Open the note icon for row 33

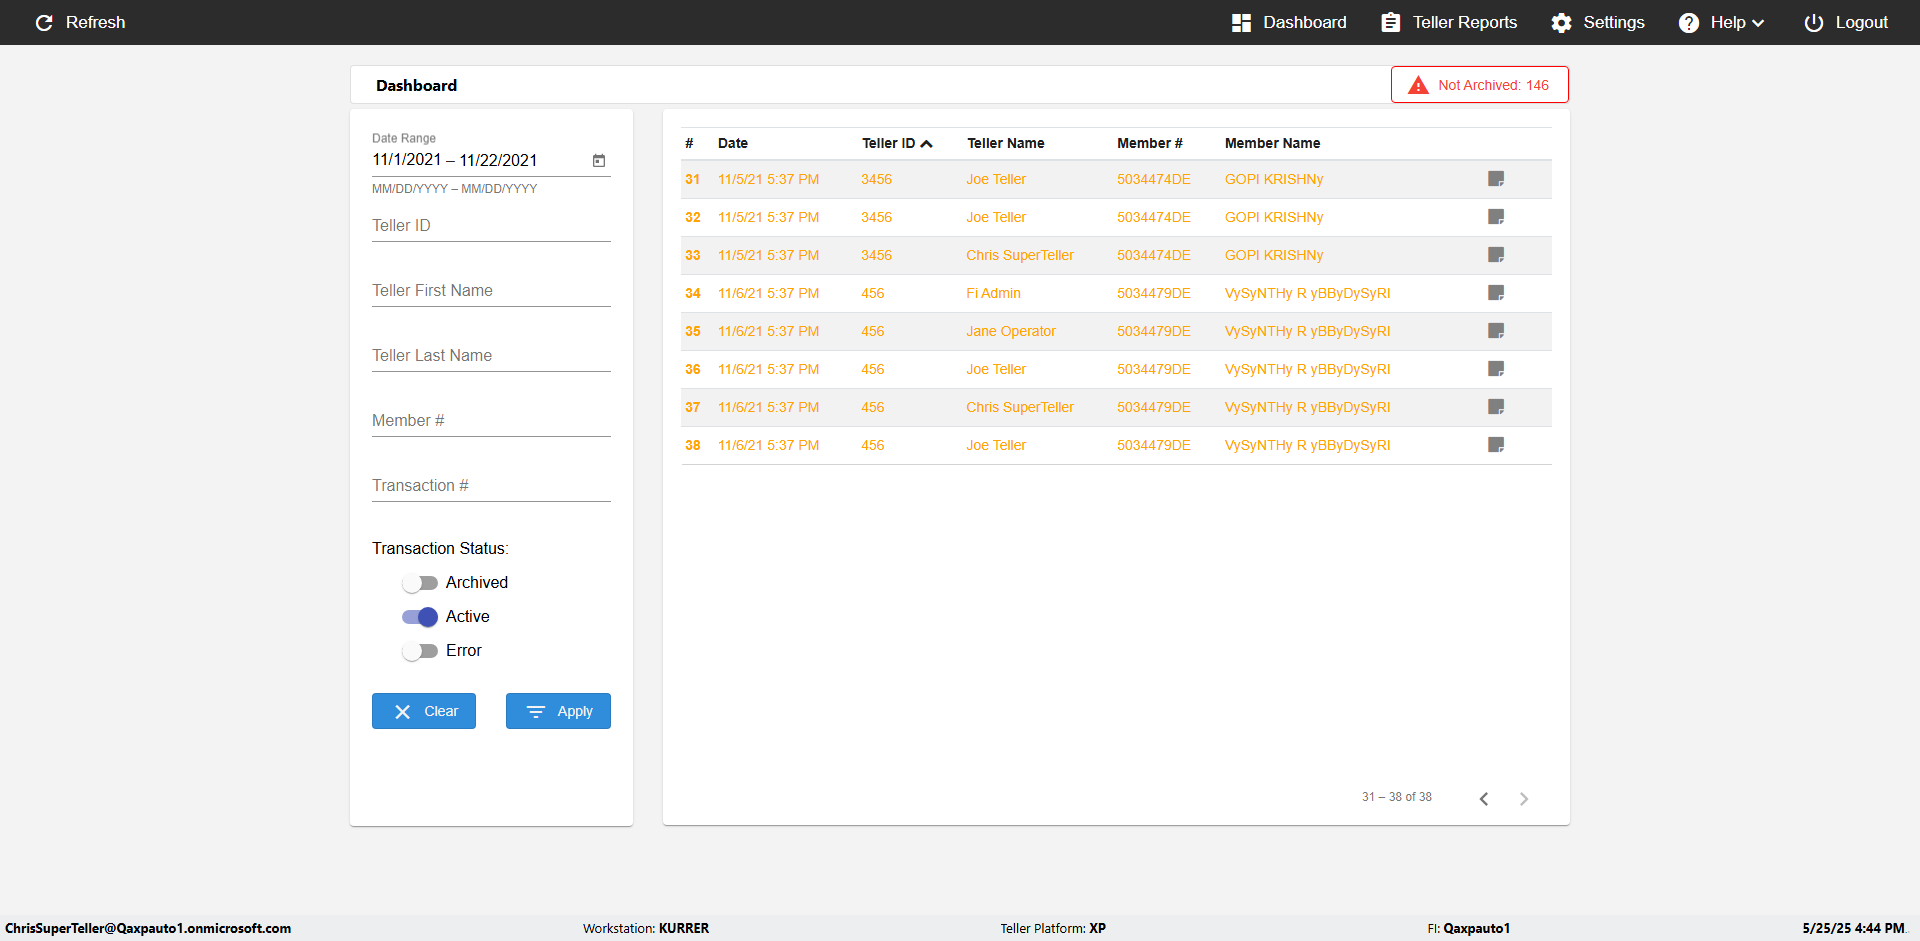tap(1496, 255)
